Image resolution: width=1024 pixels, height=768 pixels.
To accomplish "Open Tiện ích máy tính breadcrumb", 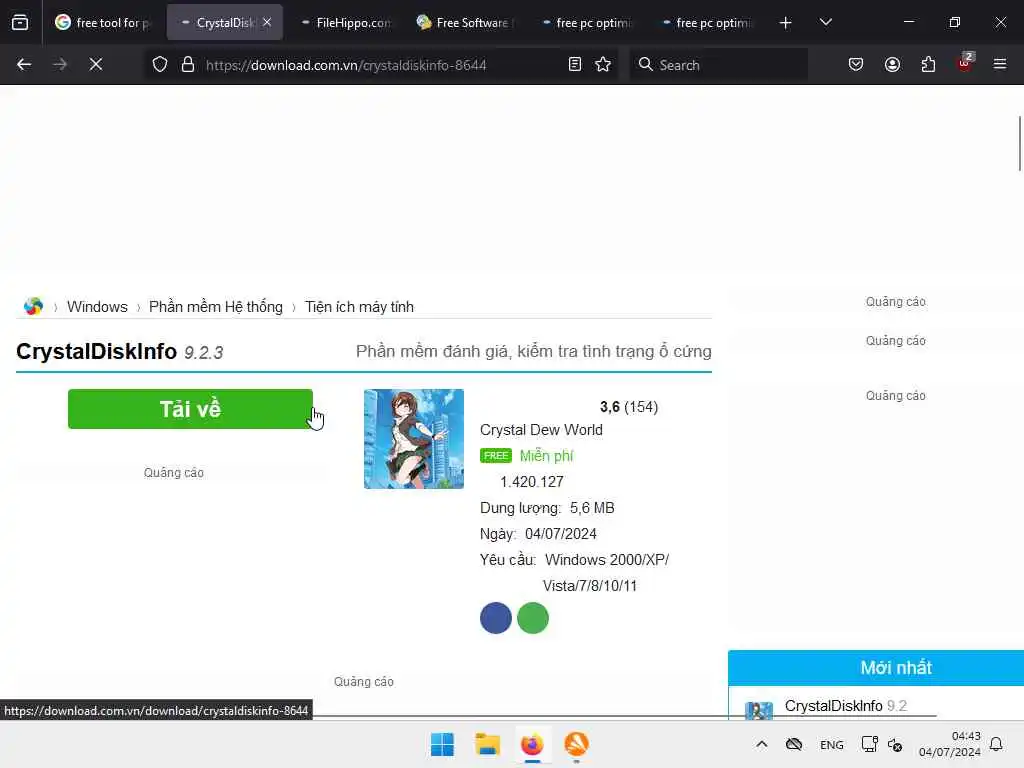I will [359, 307].
